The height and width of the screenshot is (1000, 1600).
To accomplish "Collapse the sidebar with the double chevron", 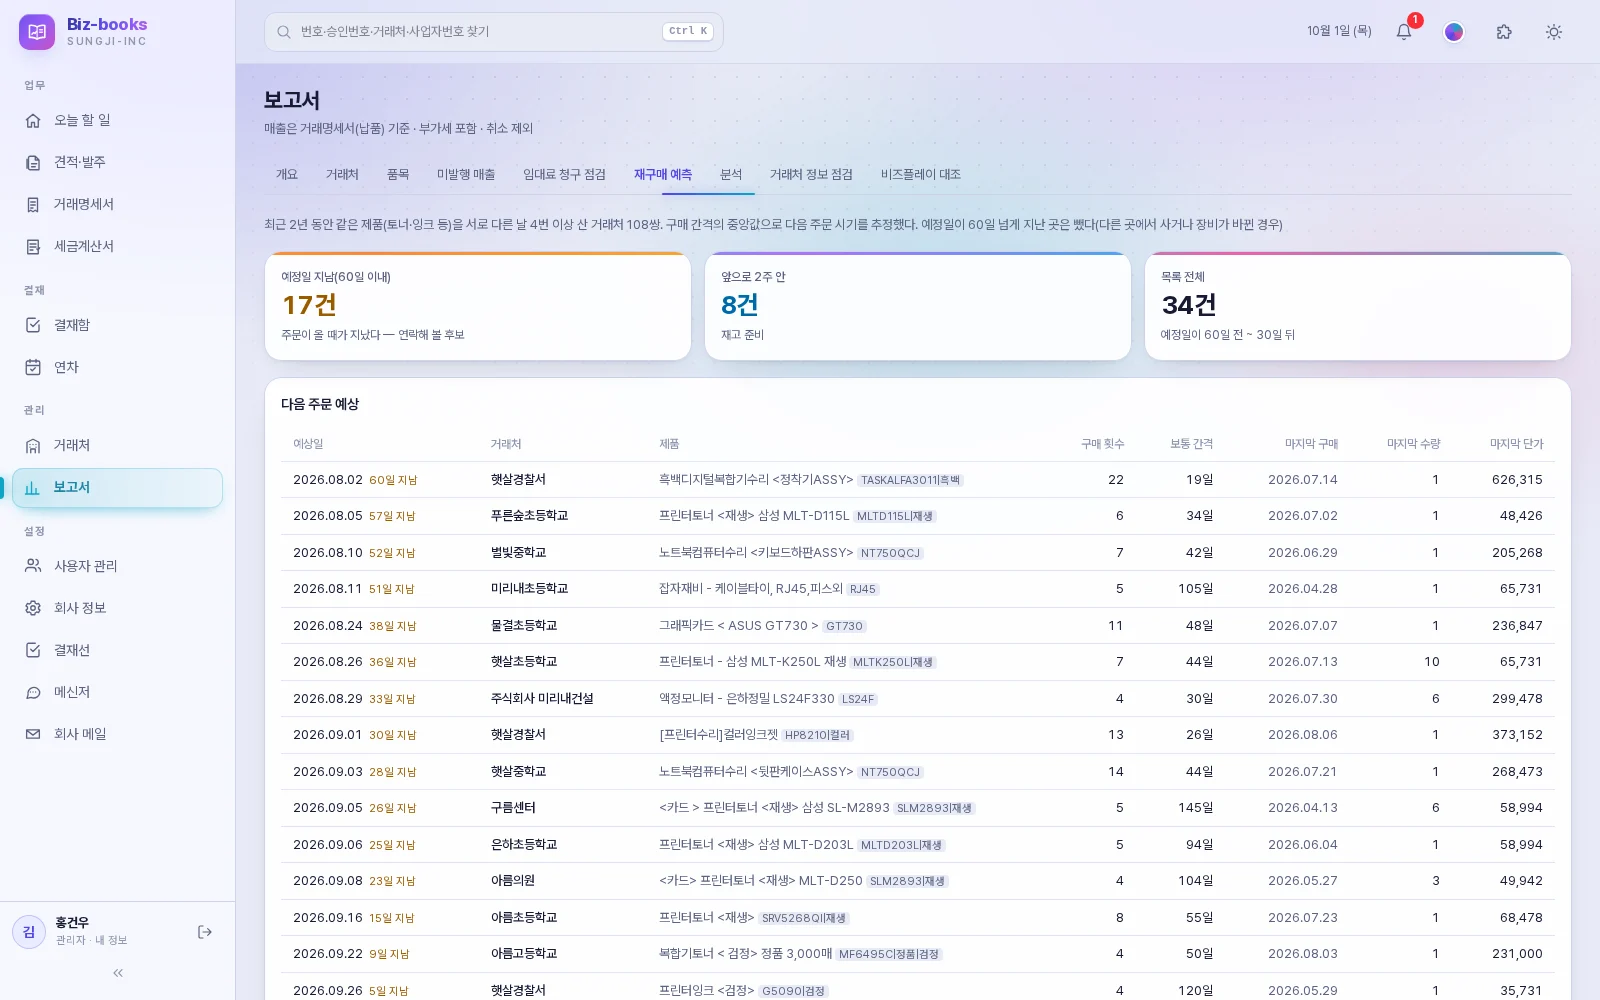I will coord(118,973).
